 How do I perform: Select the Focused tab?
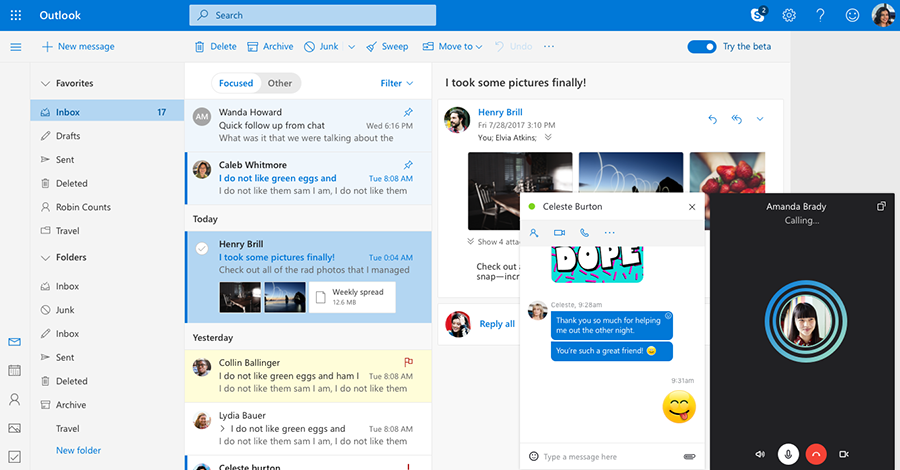(x=236, y=84)
